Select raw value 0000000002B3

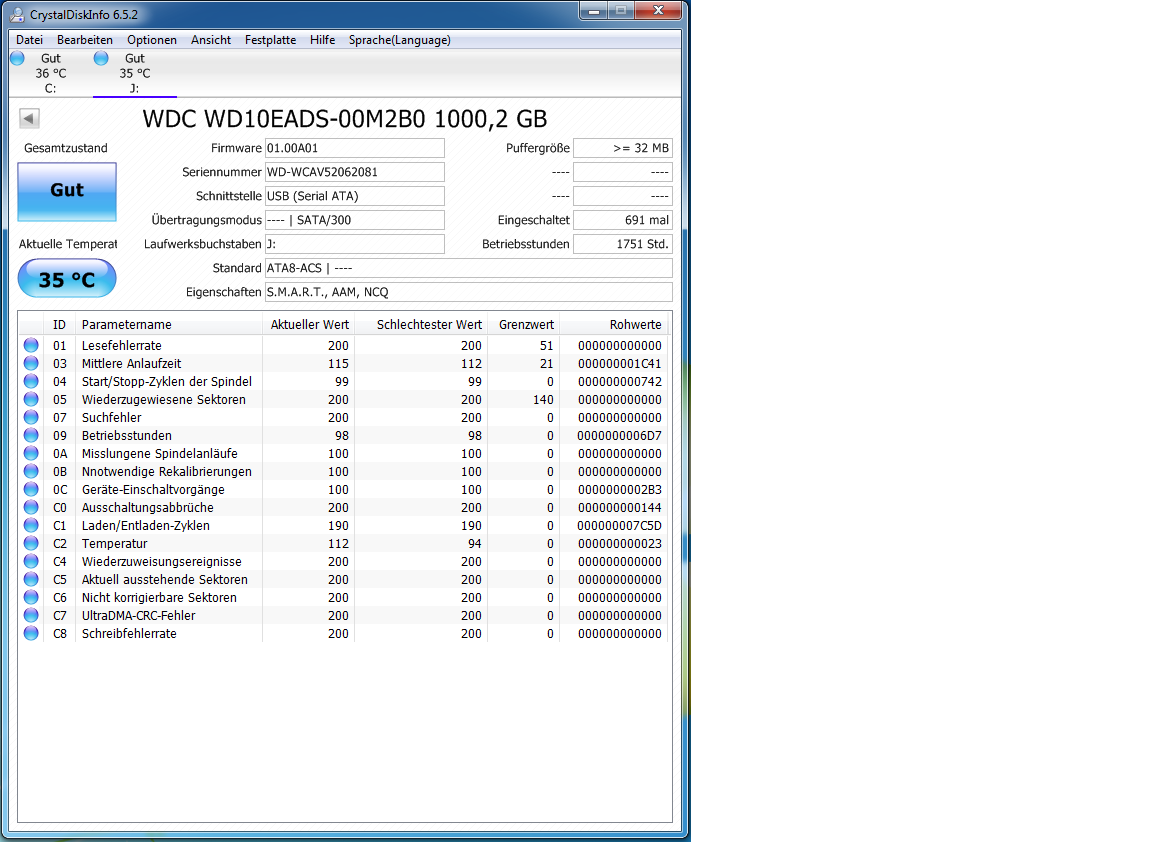coord(619,489)
